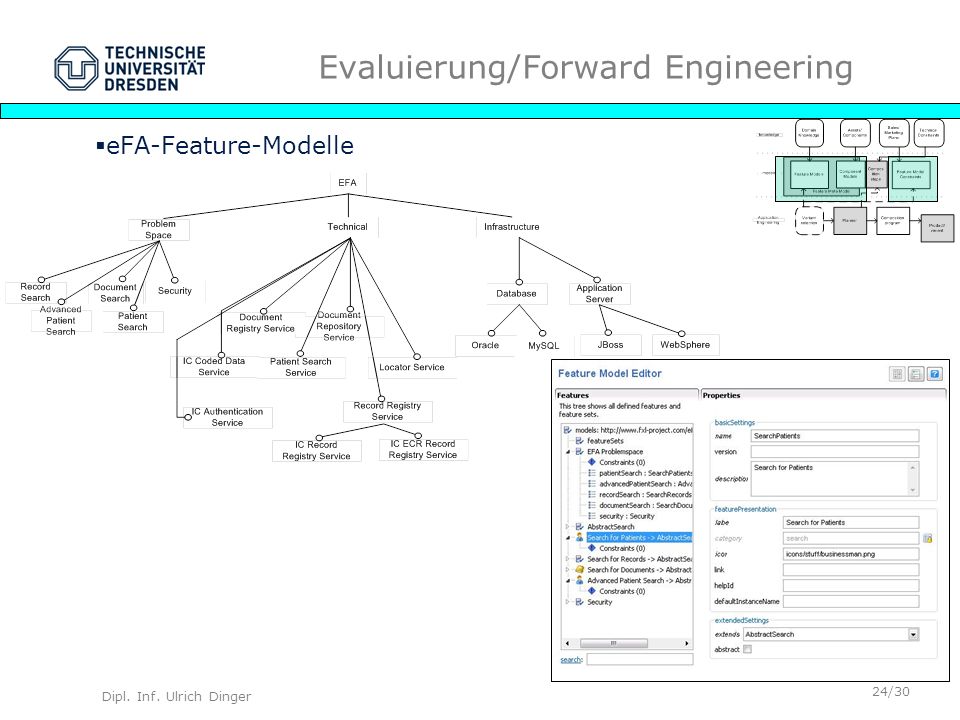Focus the search input field below the tree

coord(640,659)
